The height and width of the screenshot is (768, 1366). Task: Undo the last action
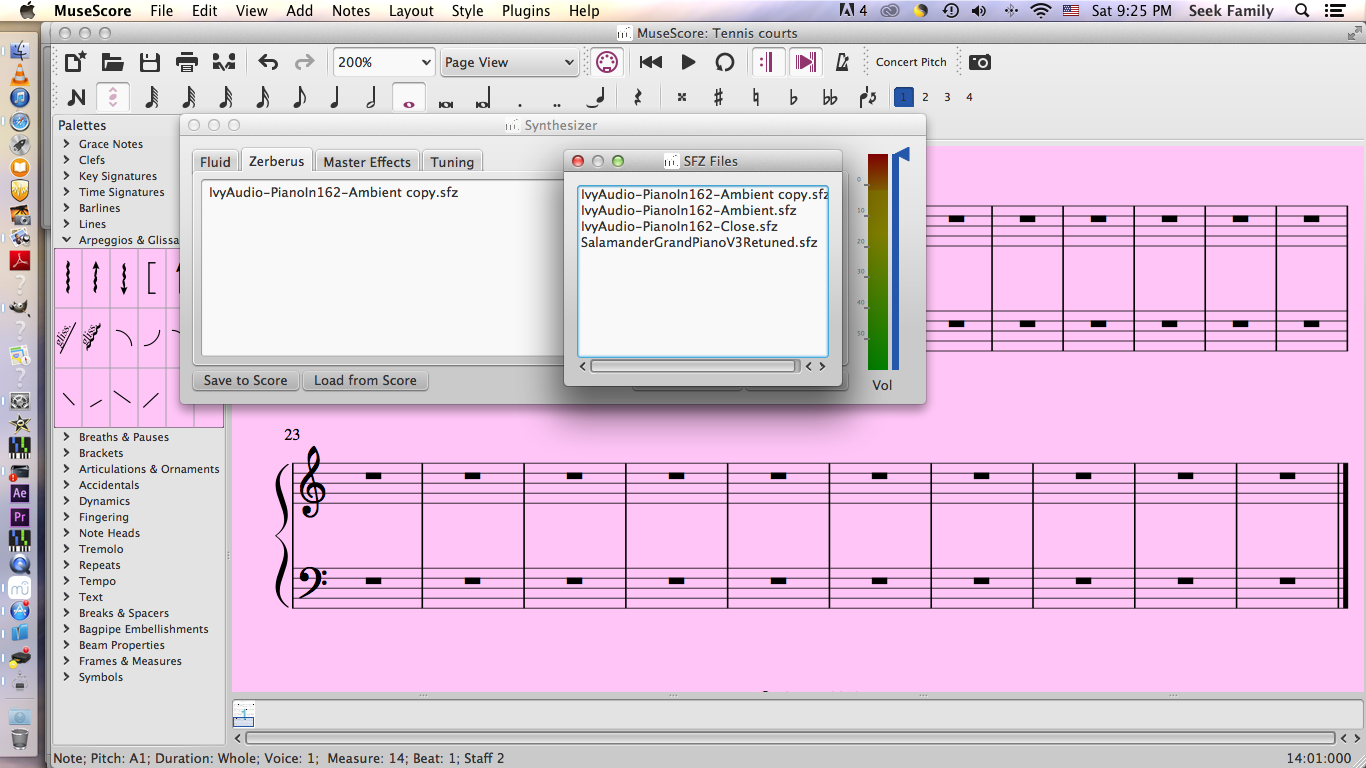pos(268,62)
